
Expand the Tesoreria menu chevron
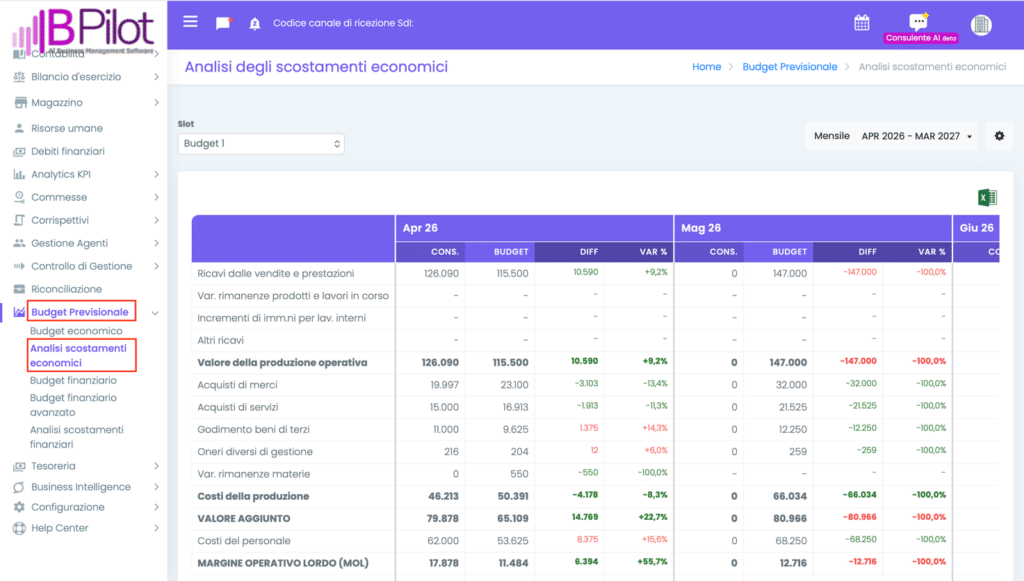[x=156, y=466]
